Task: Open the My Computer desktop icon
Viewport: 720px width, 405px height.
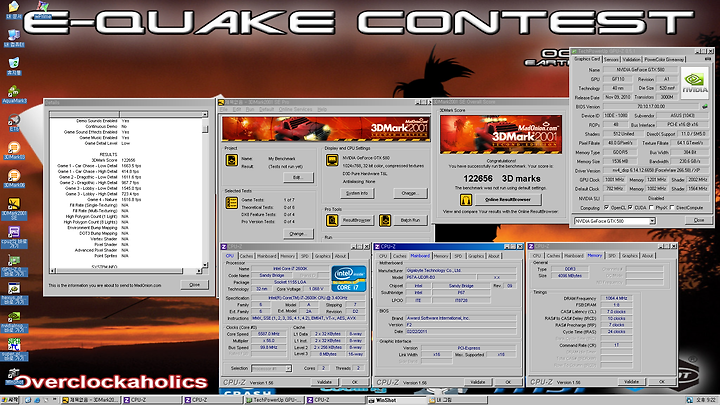Action: (14, 38)
